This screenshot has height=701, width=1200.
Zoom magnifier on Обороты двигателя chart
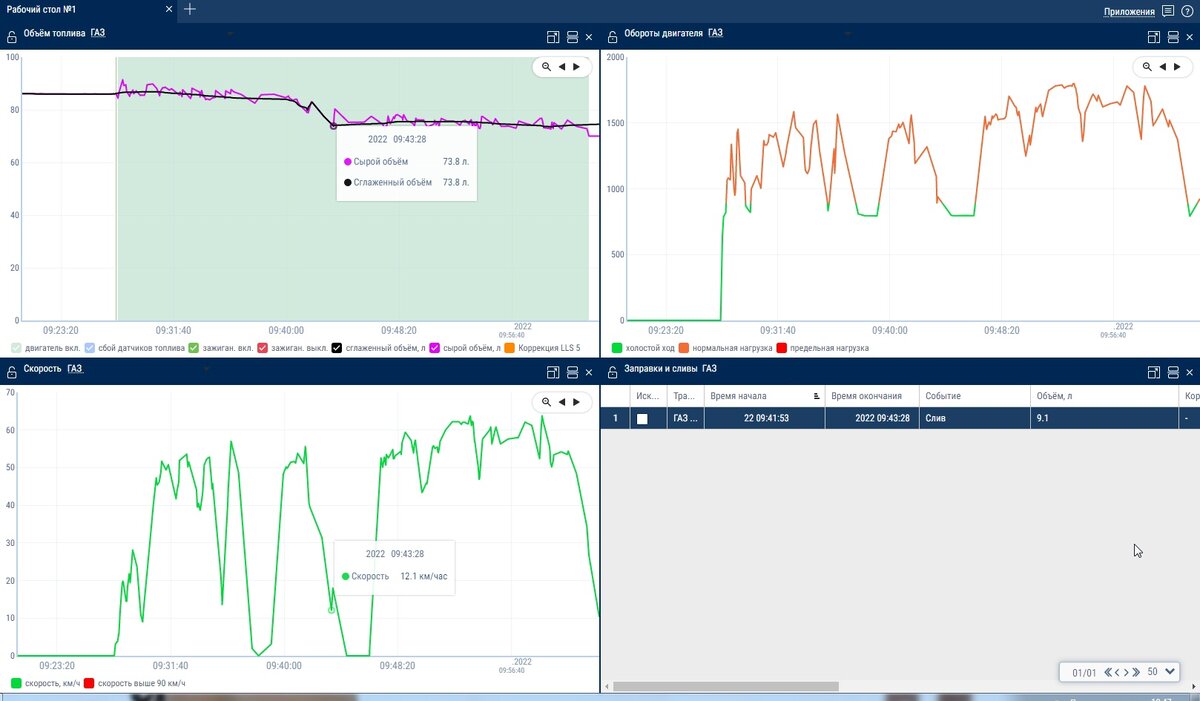pyautogui.click(x=1146, y=67)
